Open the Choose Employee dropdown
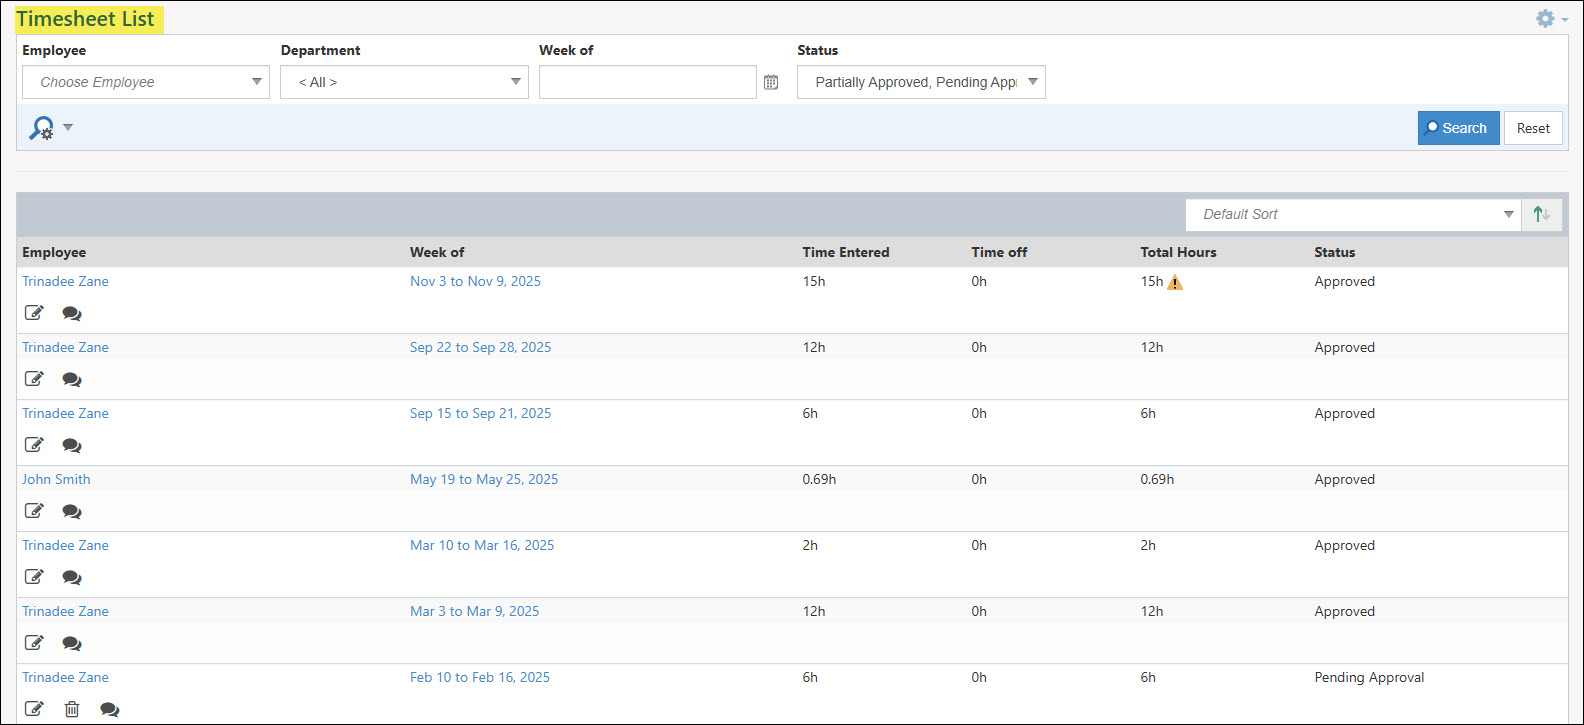Image resolution: width=1584 pixels, height=725 pixels. [146, 82]
